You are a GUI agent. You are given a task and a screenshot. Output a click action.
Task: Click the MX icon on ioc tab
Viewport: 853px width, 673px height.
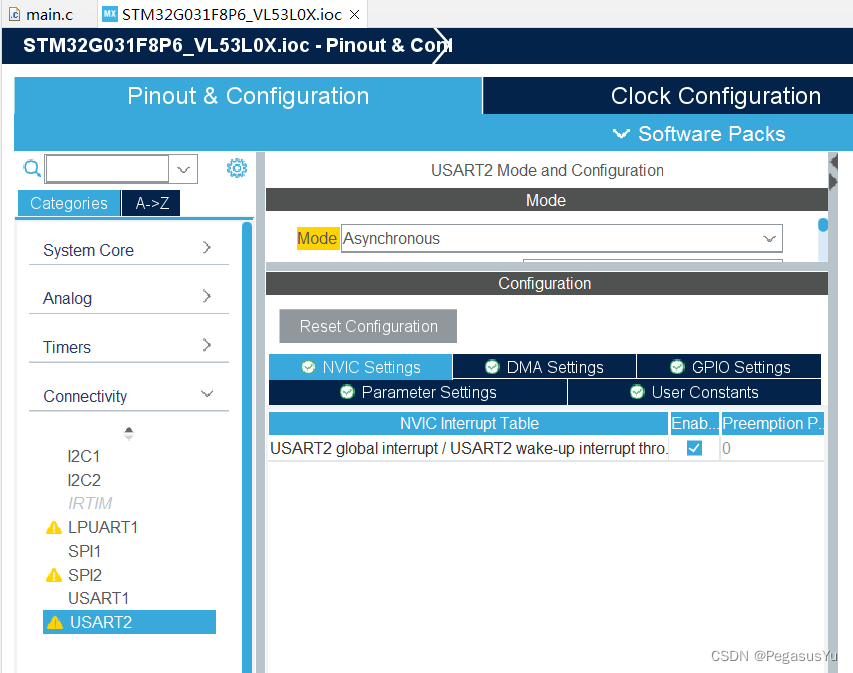[x=110, y=14]
